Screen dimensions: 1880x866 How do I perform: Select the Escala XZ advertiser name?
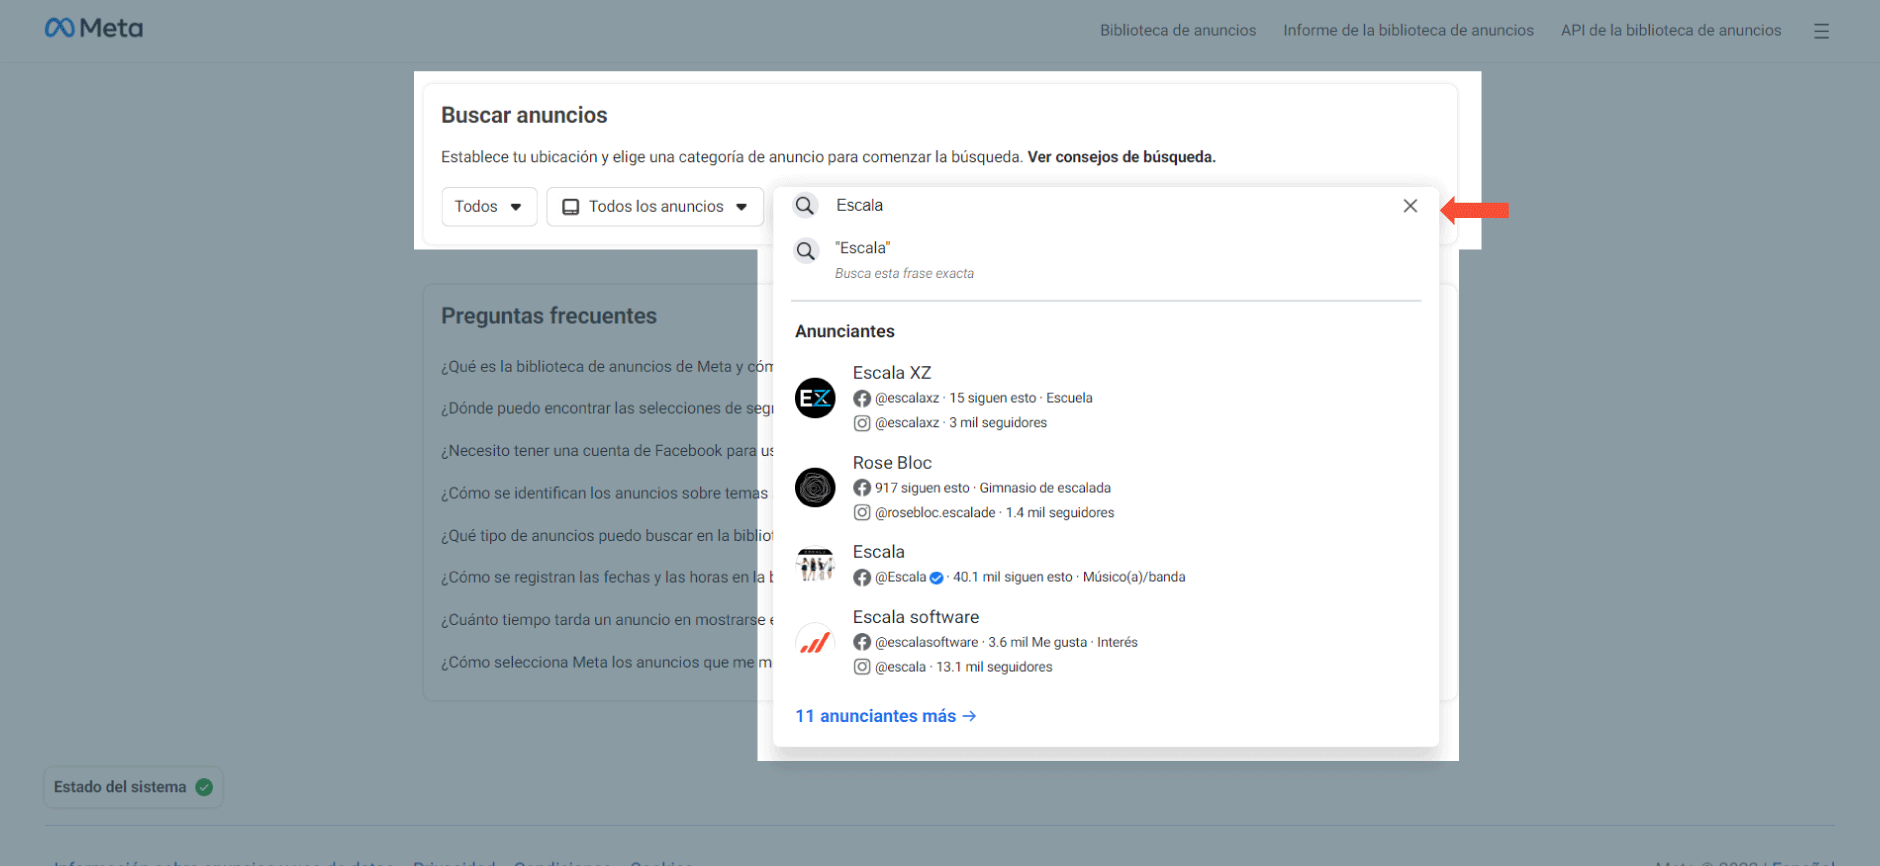point(892,373)
